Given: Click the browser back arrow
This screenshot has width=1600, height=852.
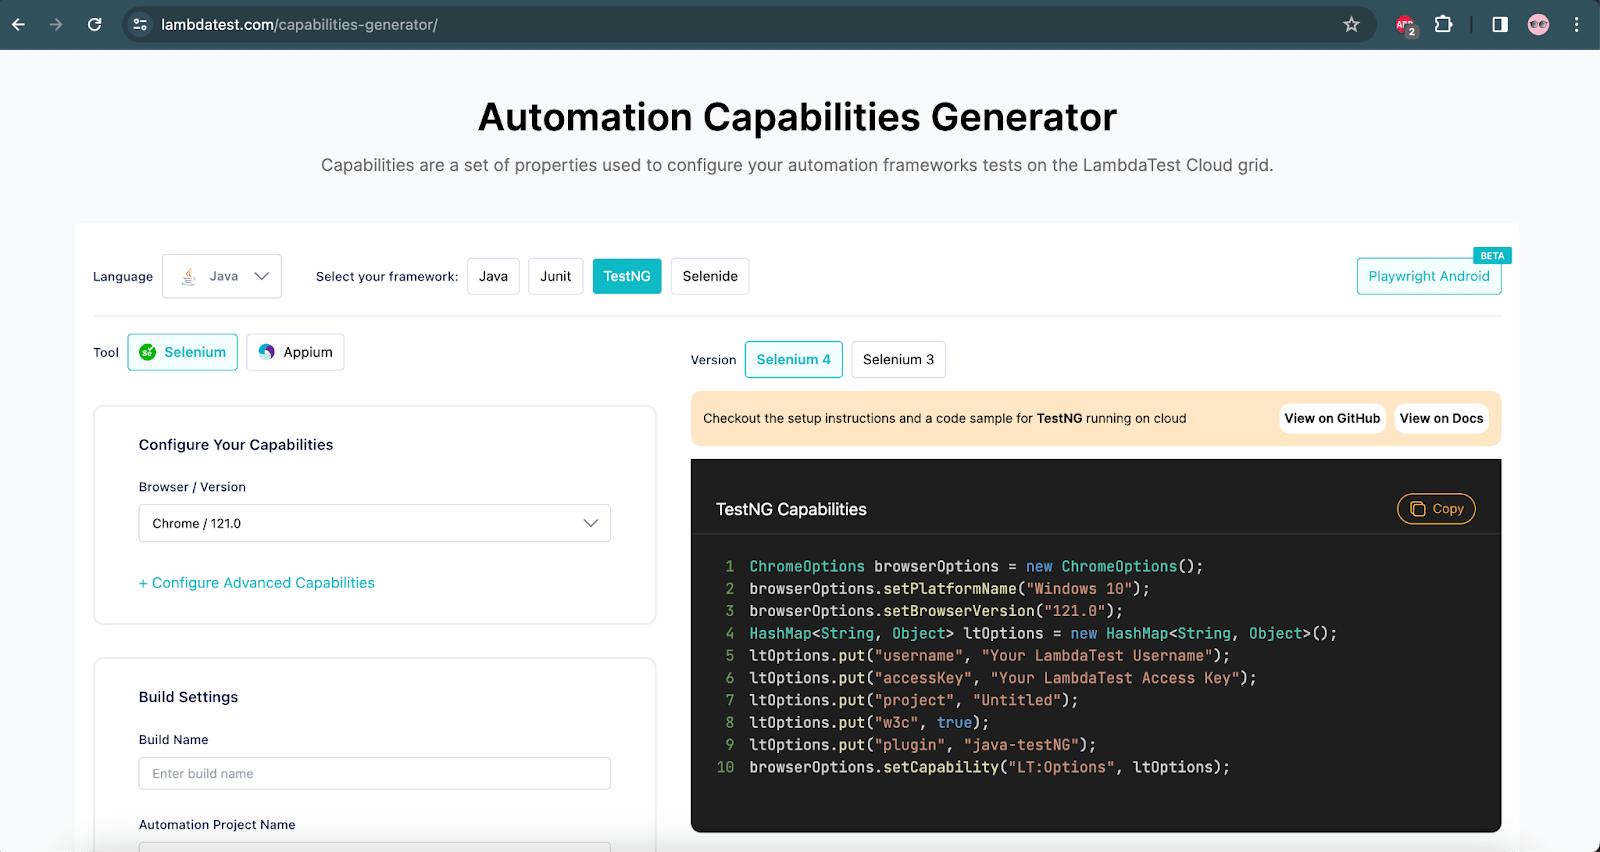Looking at the screenshot, I should tap(19, 24).
